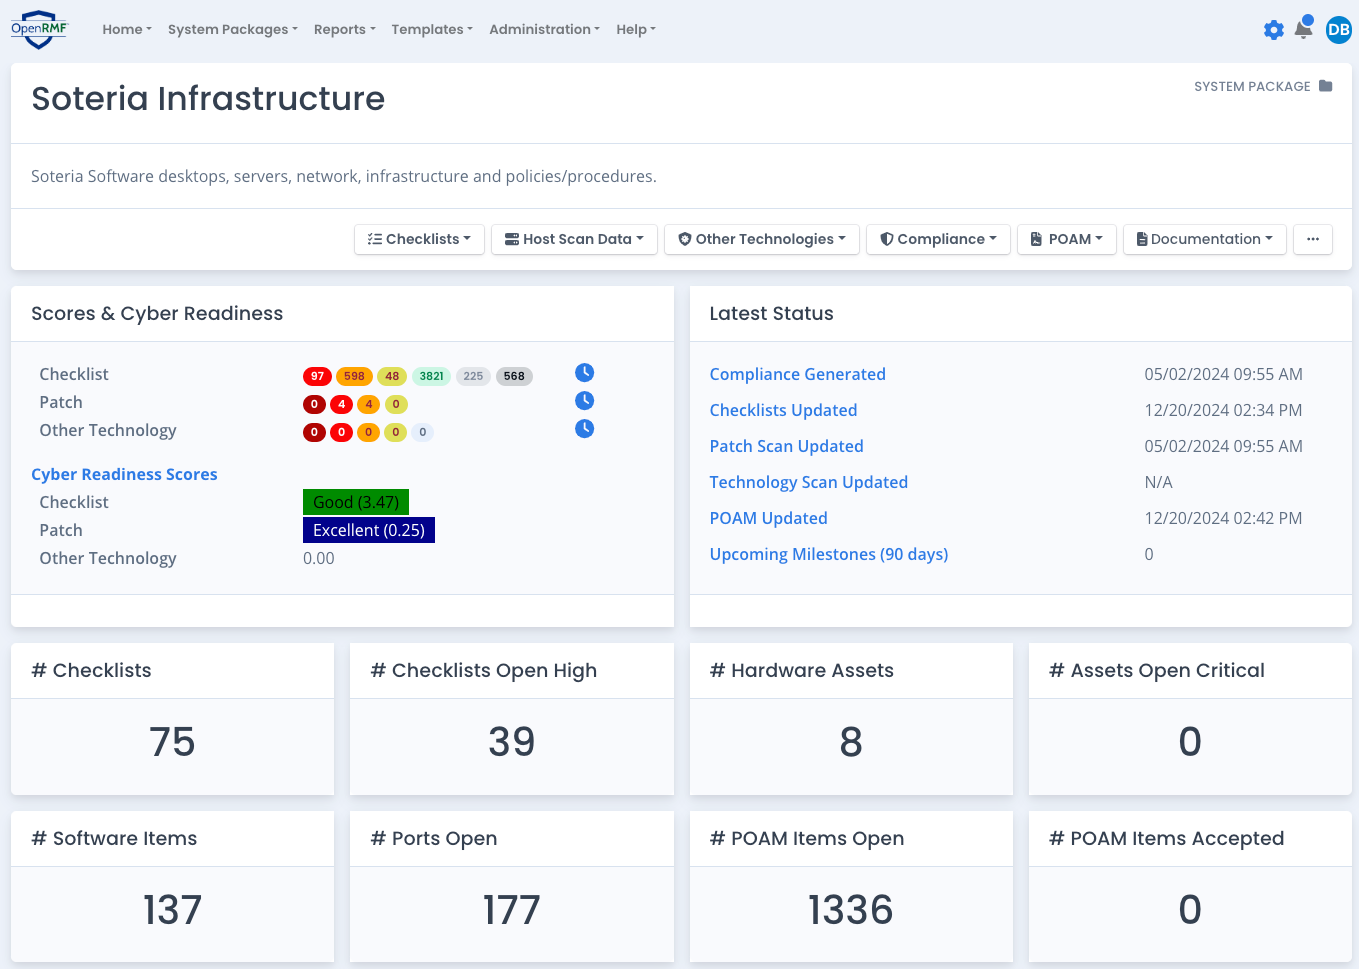Click the # POAM Items Open count 1336
The image size is (1359, 969).
click(x=851, y=910)
